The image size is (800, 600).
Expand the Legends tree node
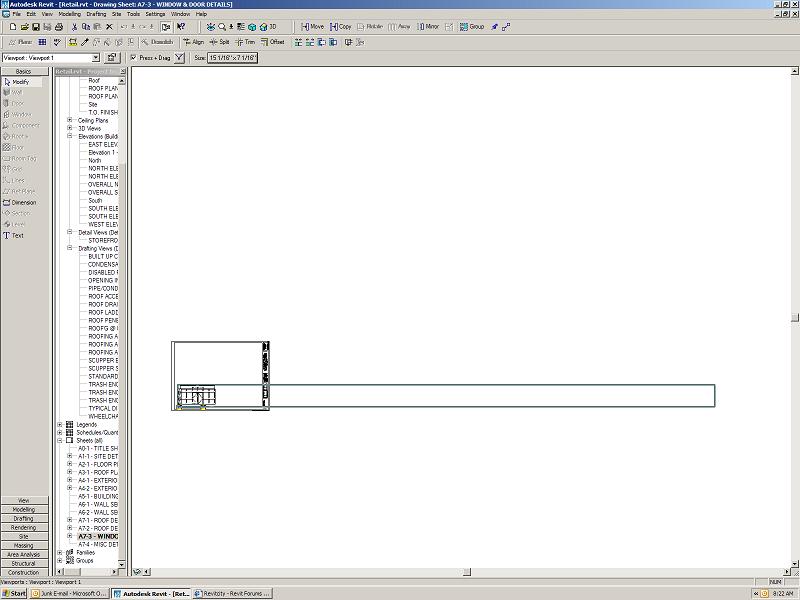[x=60, y=424]
